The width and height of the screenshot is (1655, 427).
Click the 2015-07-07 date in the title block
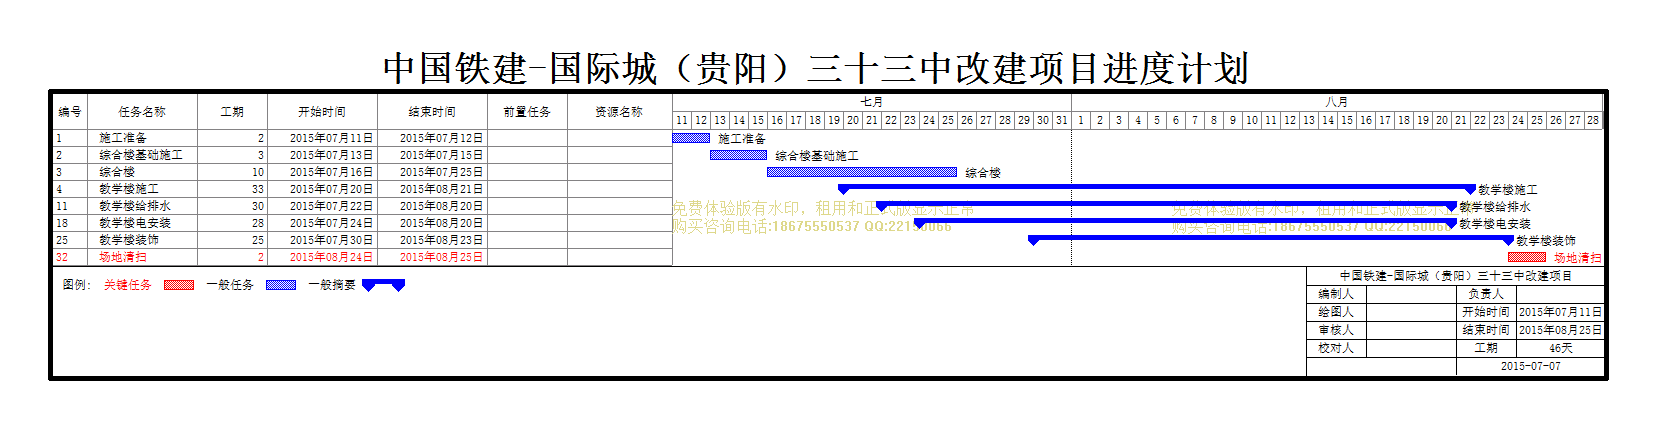pos(1530,366)
